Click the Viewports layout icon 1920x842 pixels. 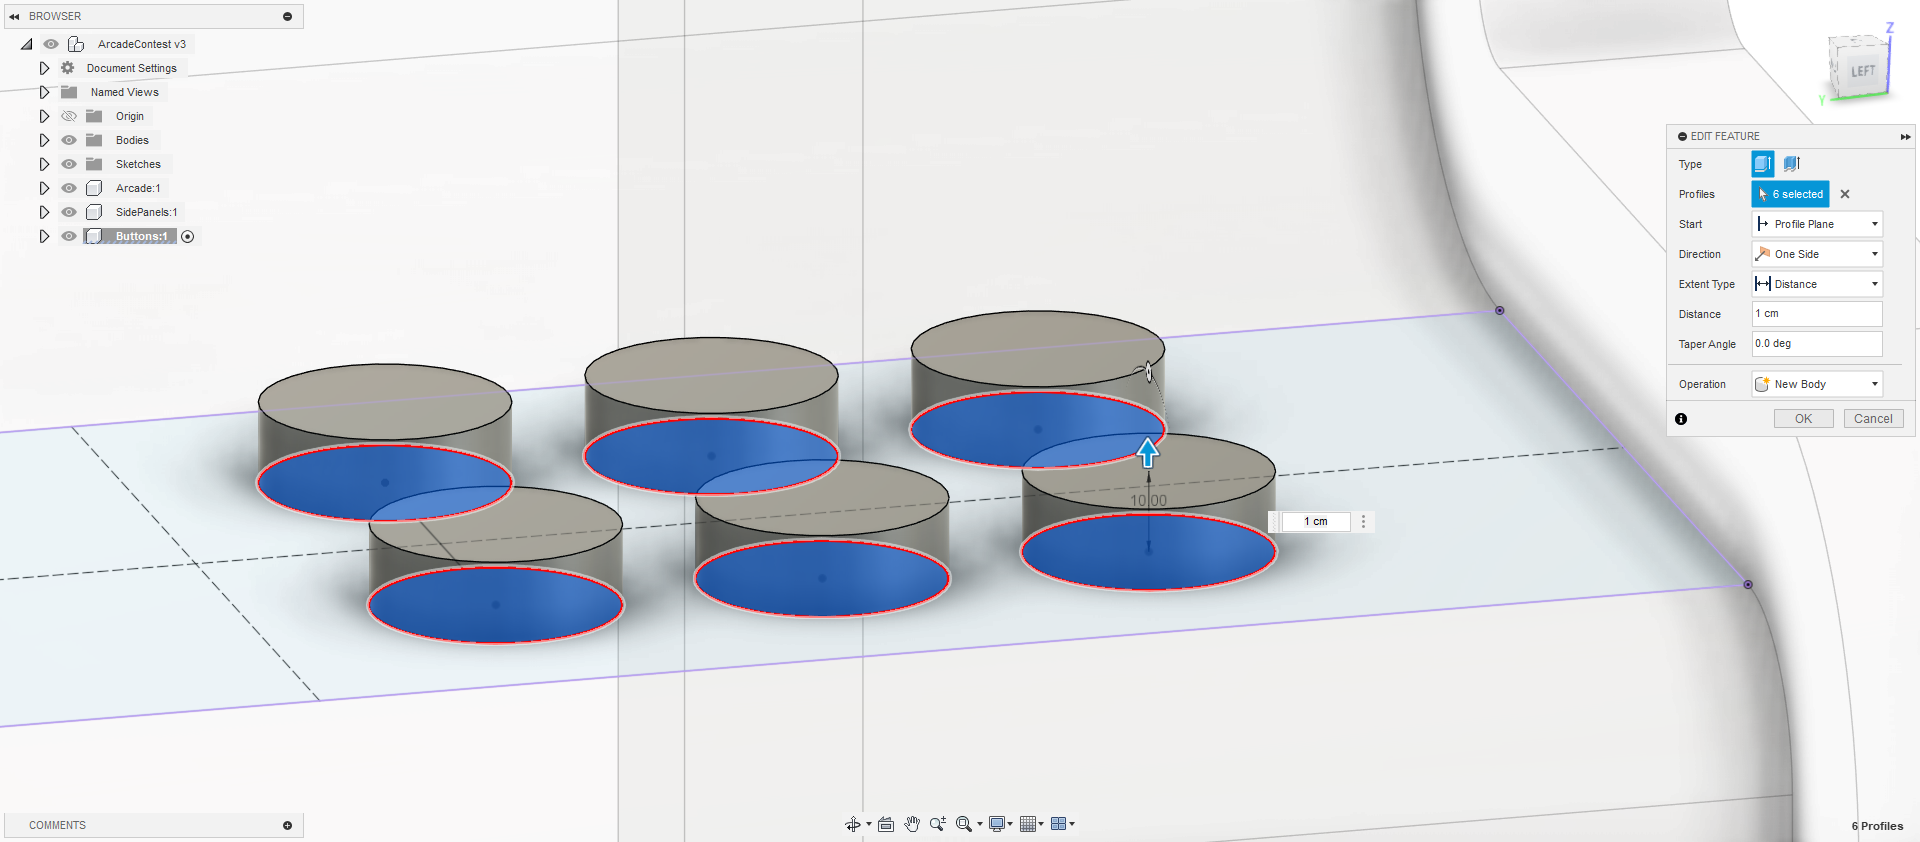1058,824
